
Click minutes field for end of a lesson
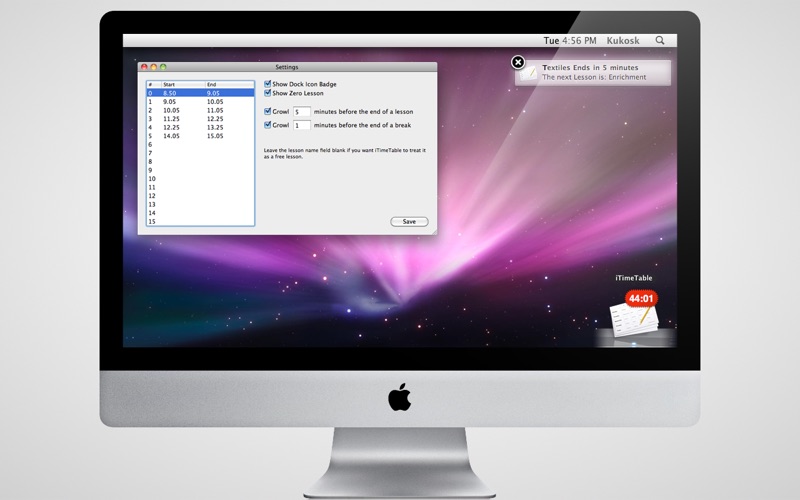(302, 112)
